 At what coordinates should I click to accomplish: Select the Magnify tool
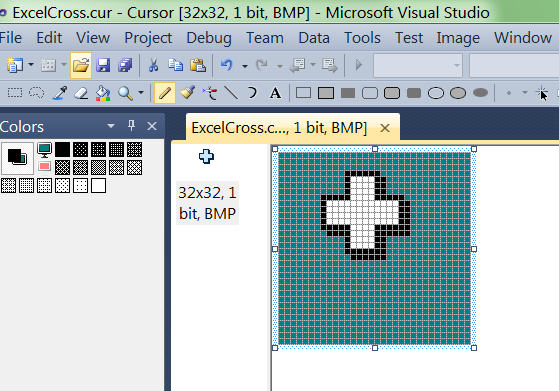[x=125, y=93]
